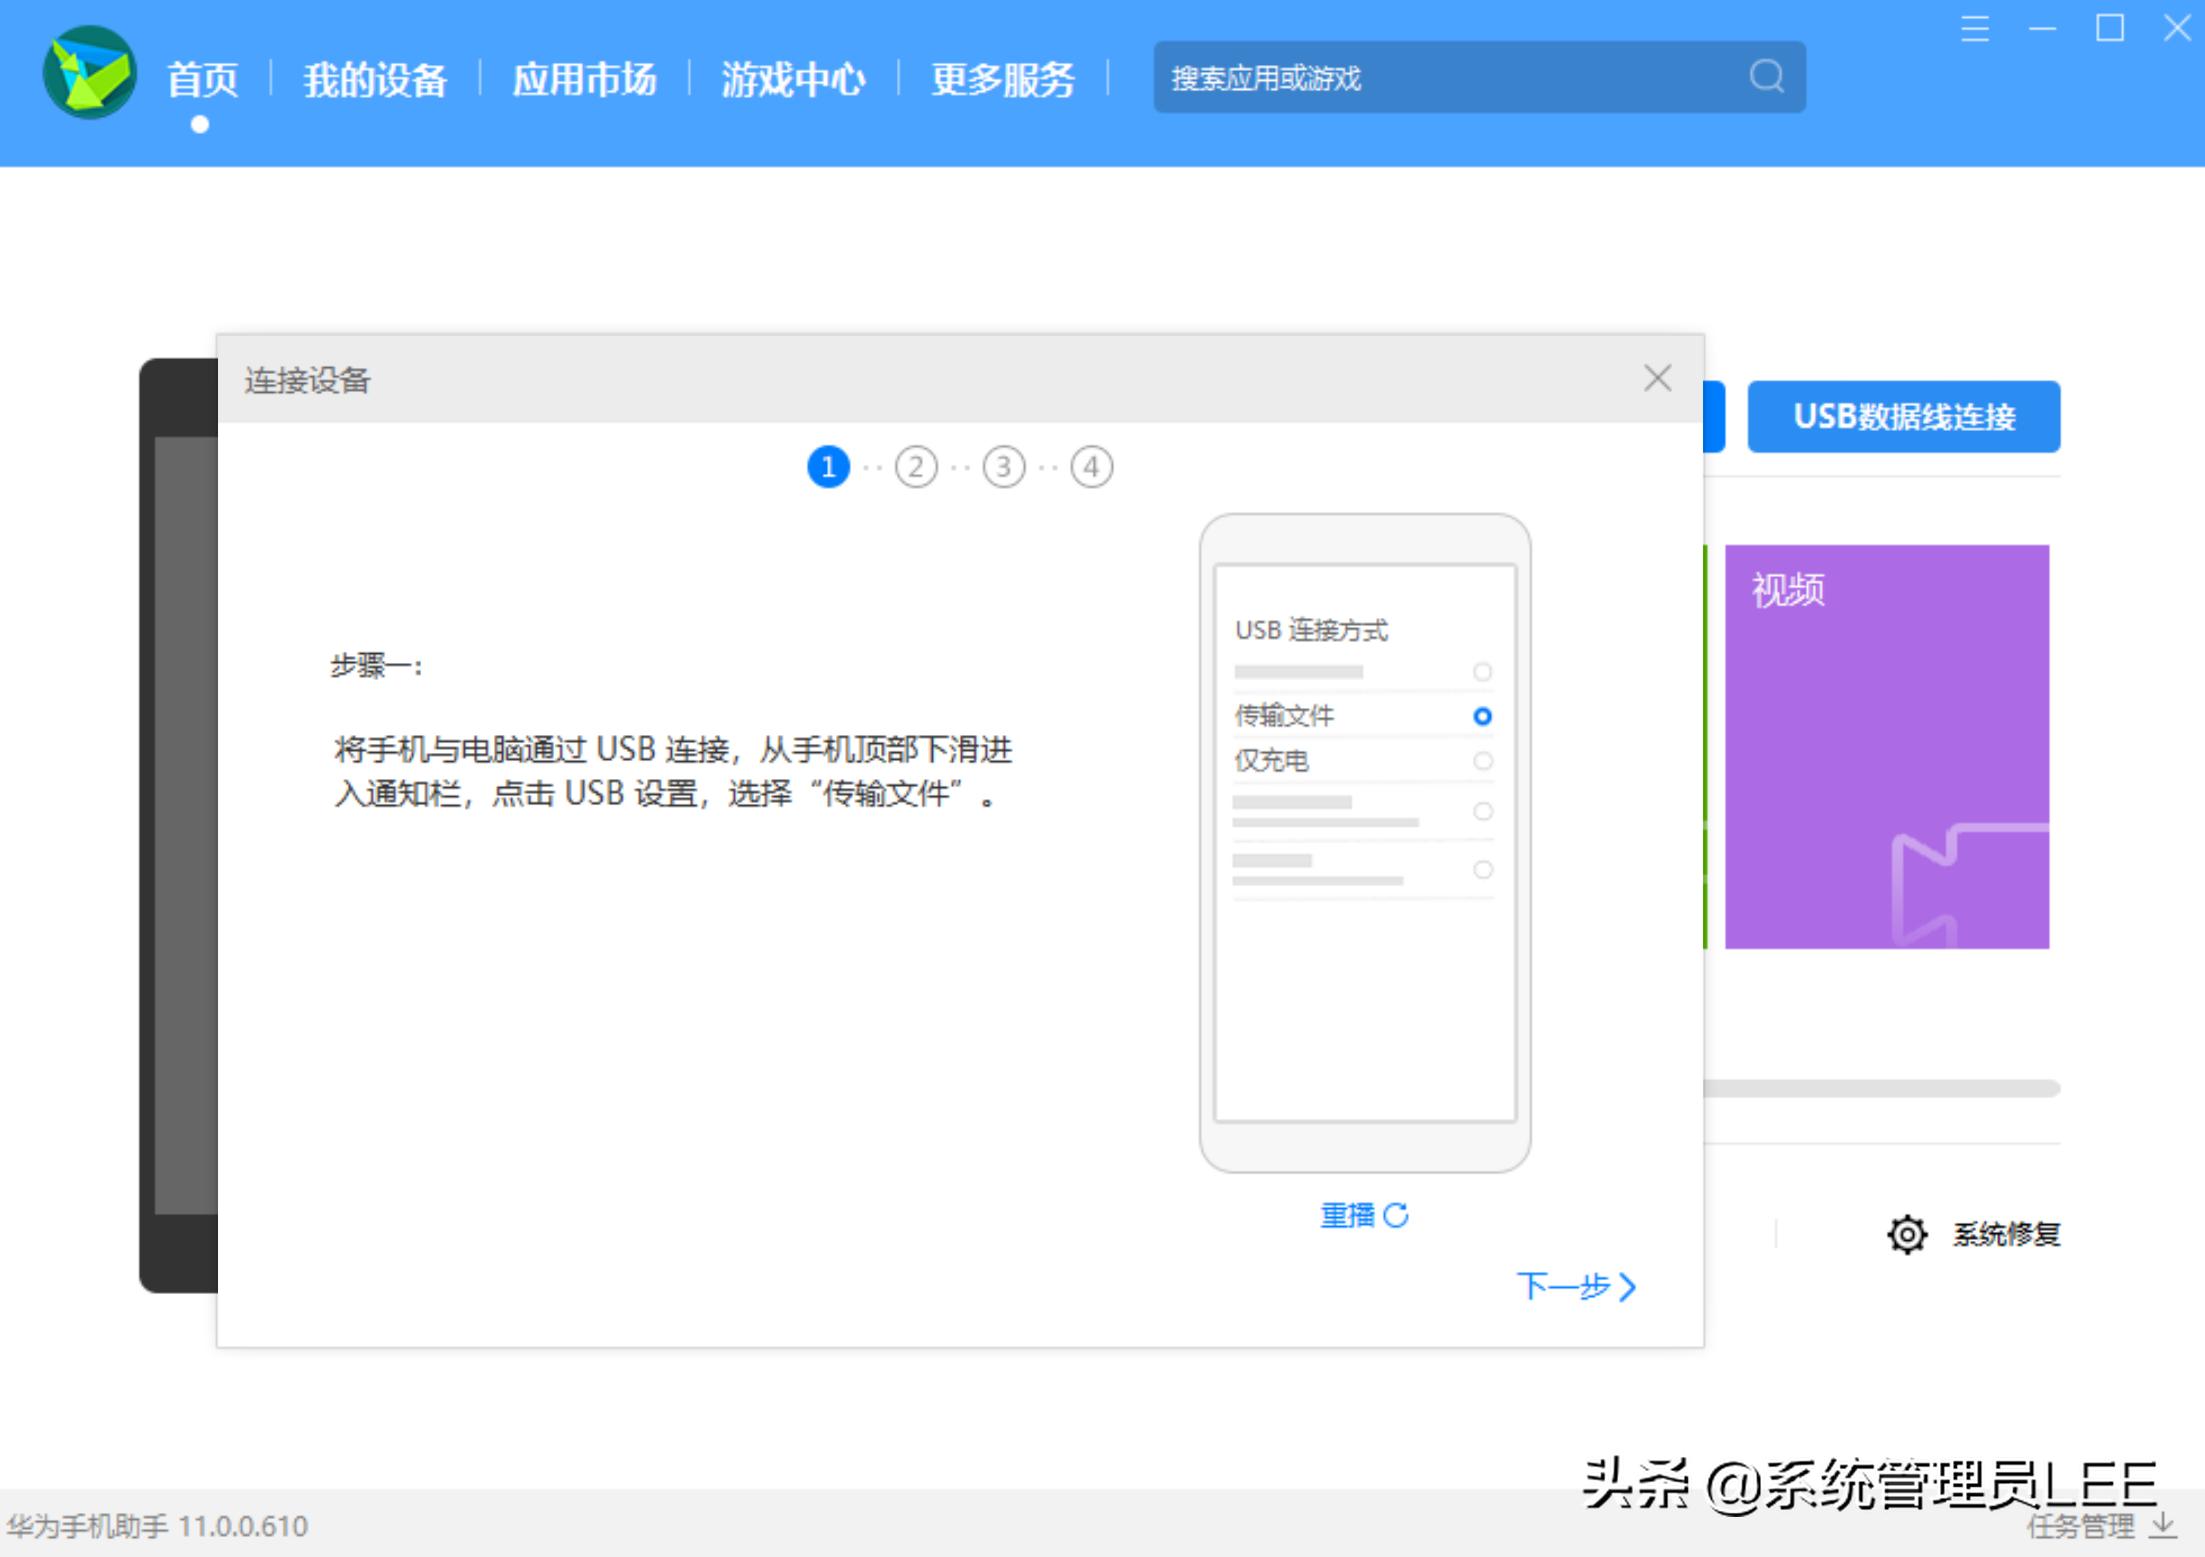The height and width of the screenshot is (1557, 2205).
Task: Open the hamburger menu in the title bar
Action: (x=1975, y=30)
